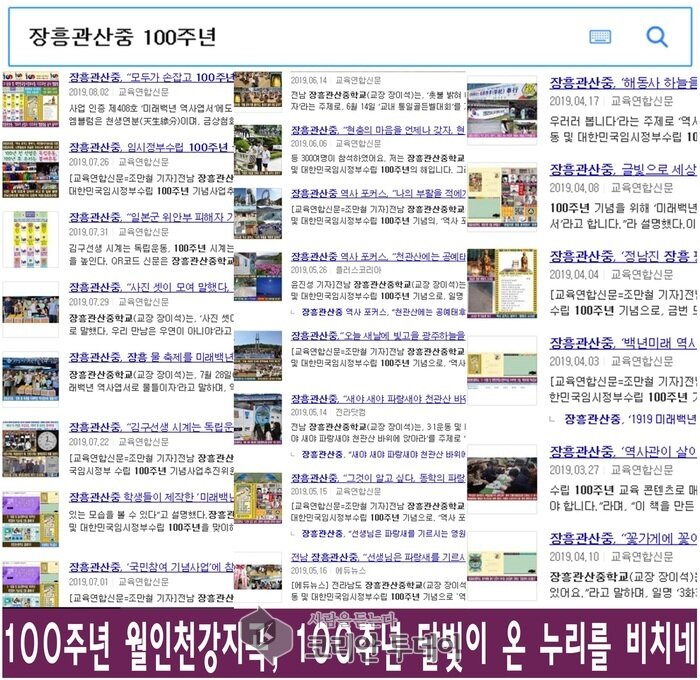Open related sub-link 역사 포커스 "천관산에는 공예태후"

pyautogui.click(x=383, y=312)
